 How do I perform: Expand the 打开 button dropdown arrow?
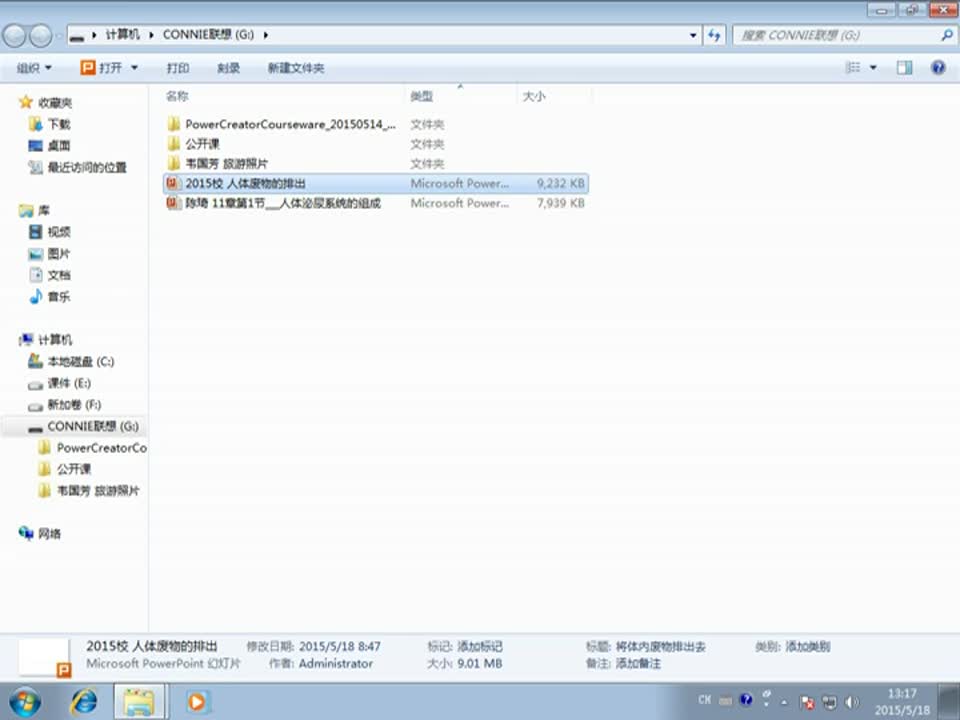tap(134, 68)
